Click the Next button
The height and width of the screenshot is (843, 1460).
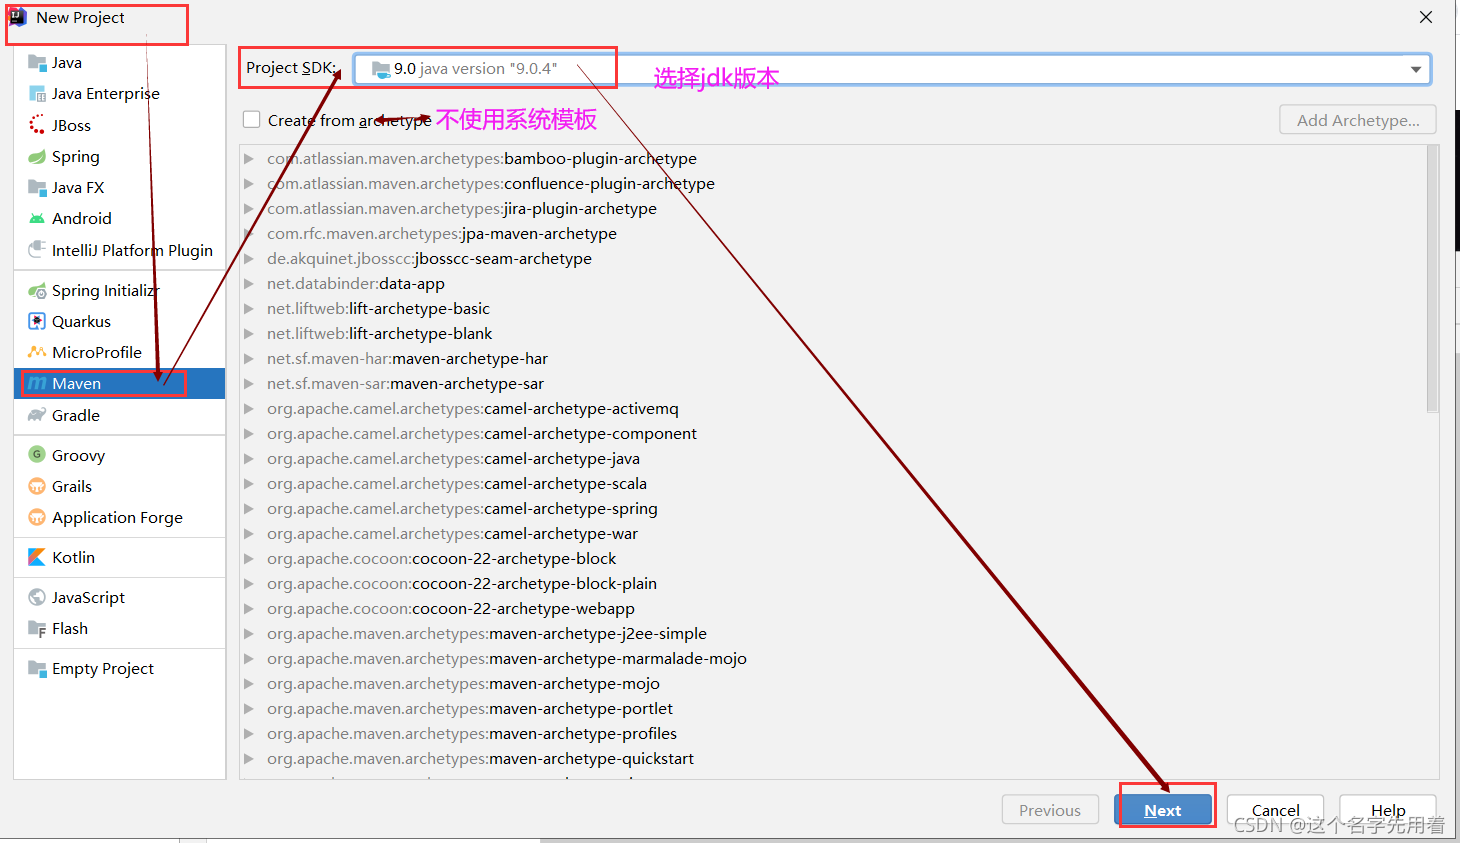pyautogui.click(x=1163, y=809)
